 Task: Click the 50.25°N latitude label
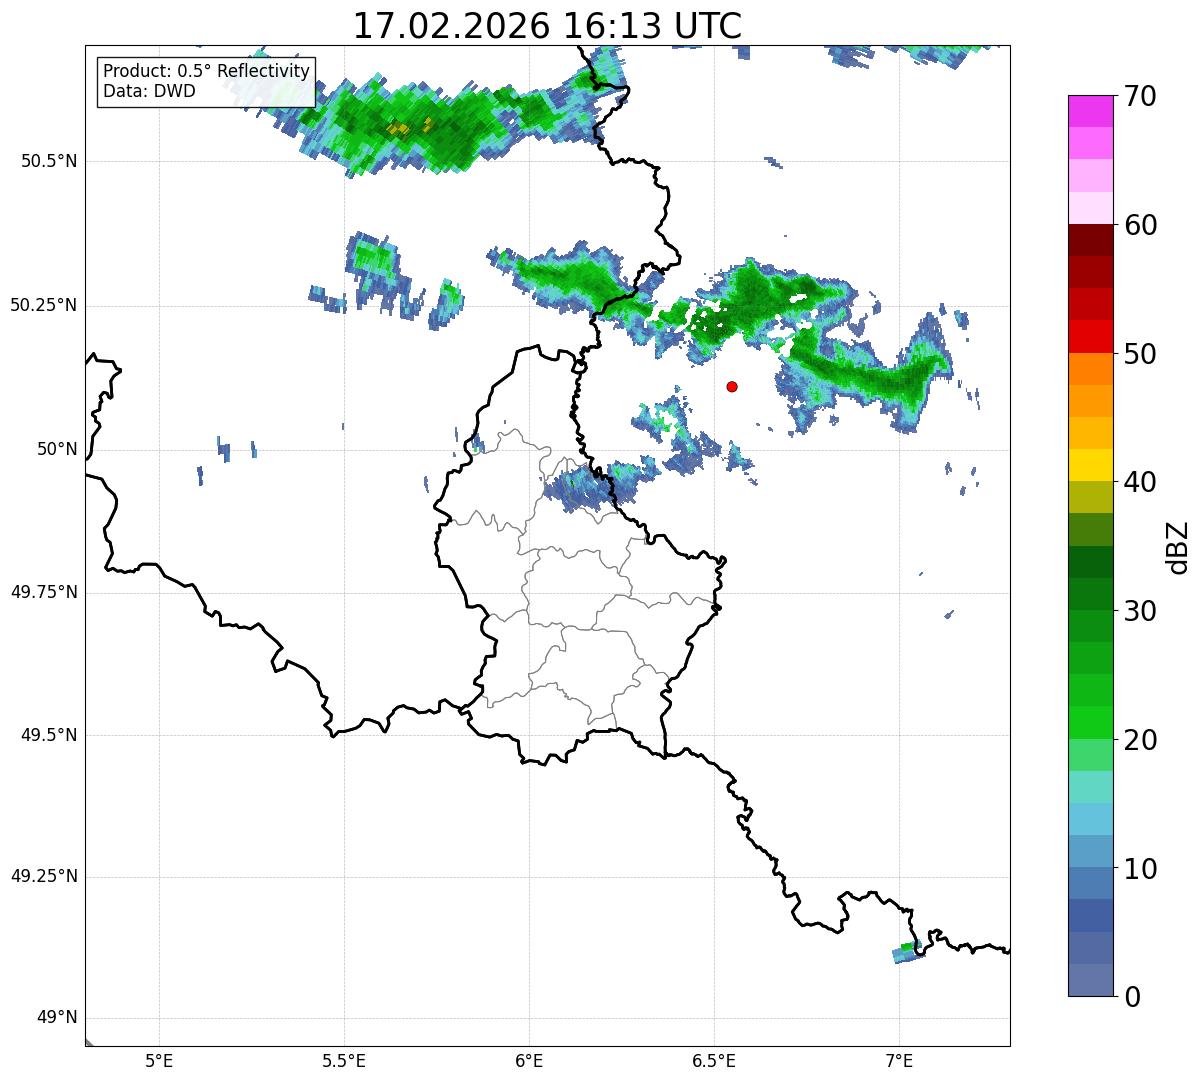click(x=43, y=305)
